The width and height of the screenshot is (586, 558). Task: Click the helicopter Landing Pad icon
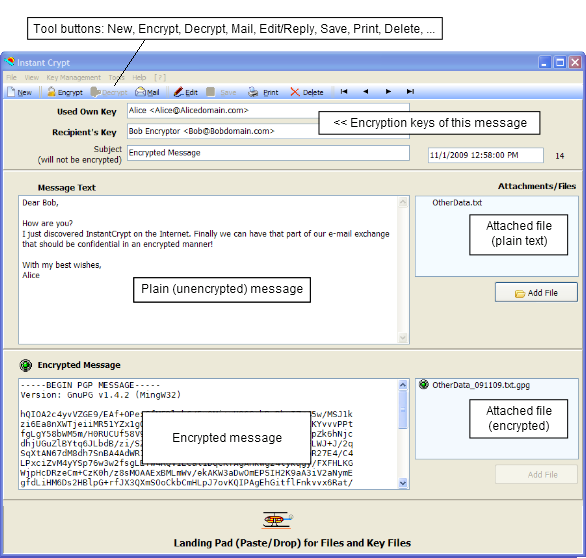[277, 520]
